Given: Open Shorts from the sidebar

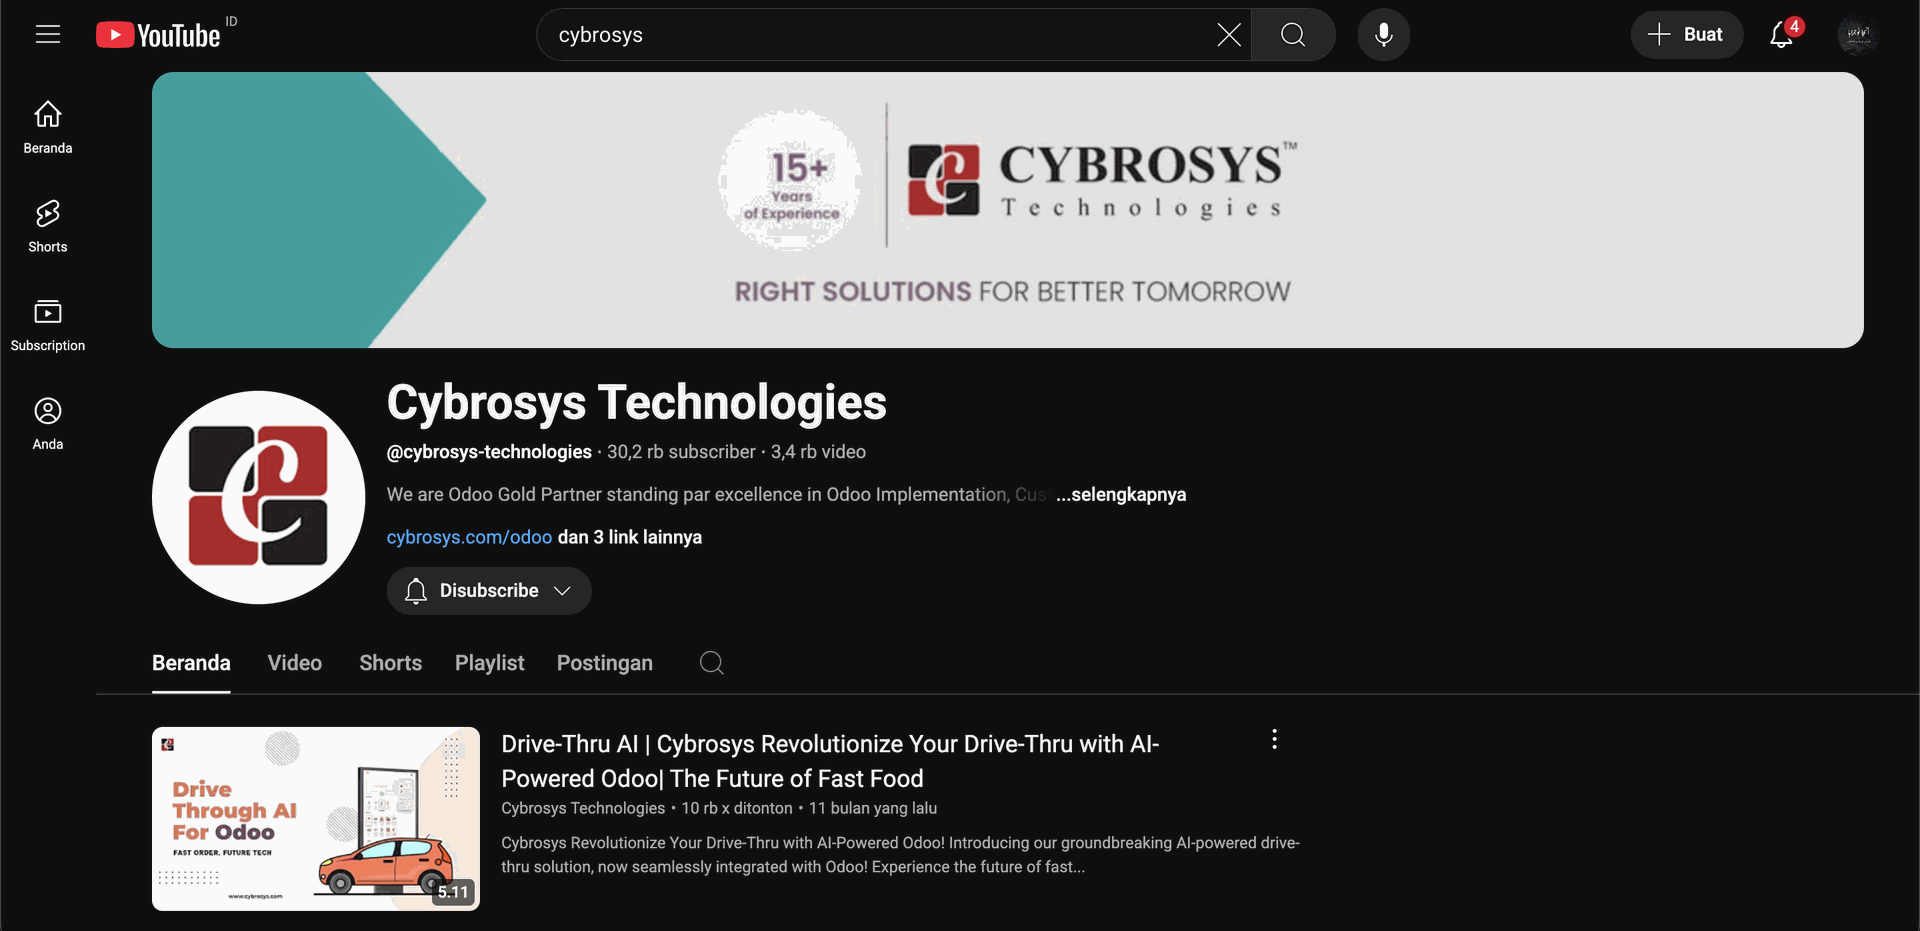Looking at the screenshot, I should coord(48,227).
